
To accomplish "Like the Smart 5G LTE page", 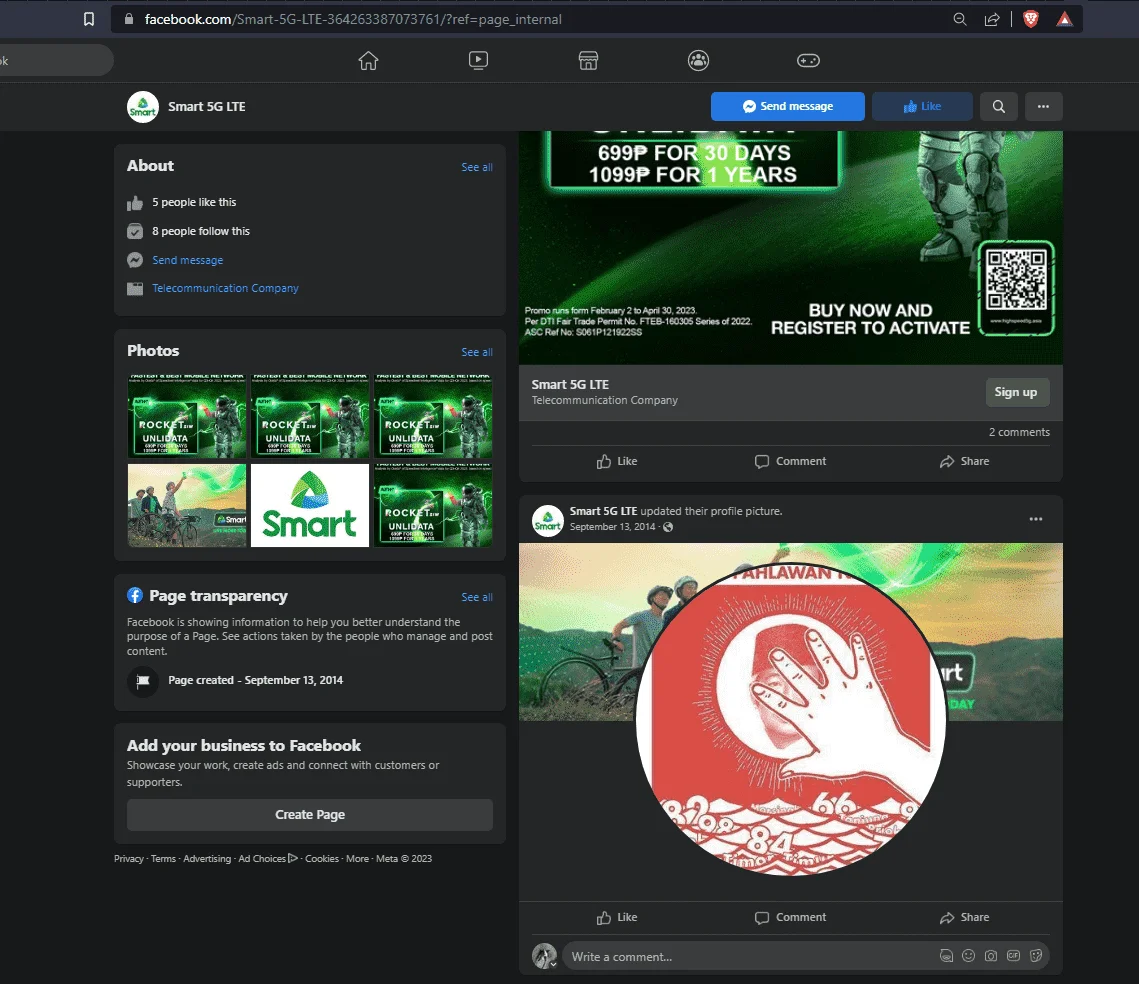I will (922, 106).
